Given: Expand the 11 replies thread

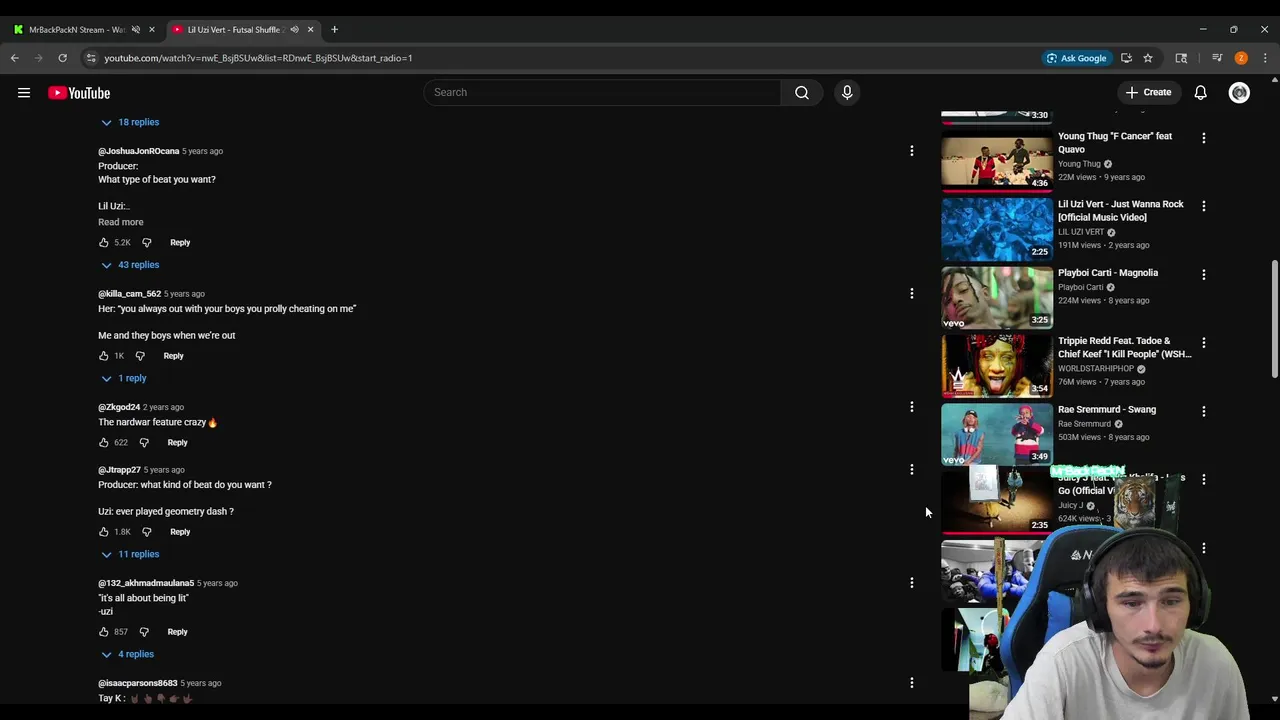Looking at the screenshot, I should point(130,554).
